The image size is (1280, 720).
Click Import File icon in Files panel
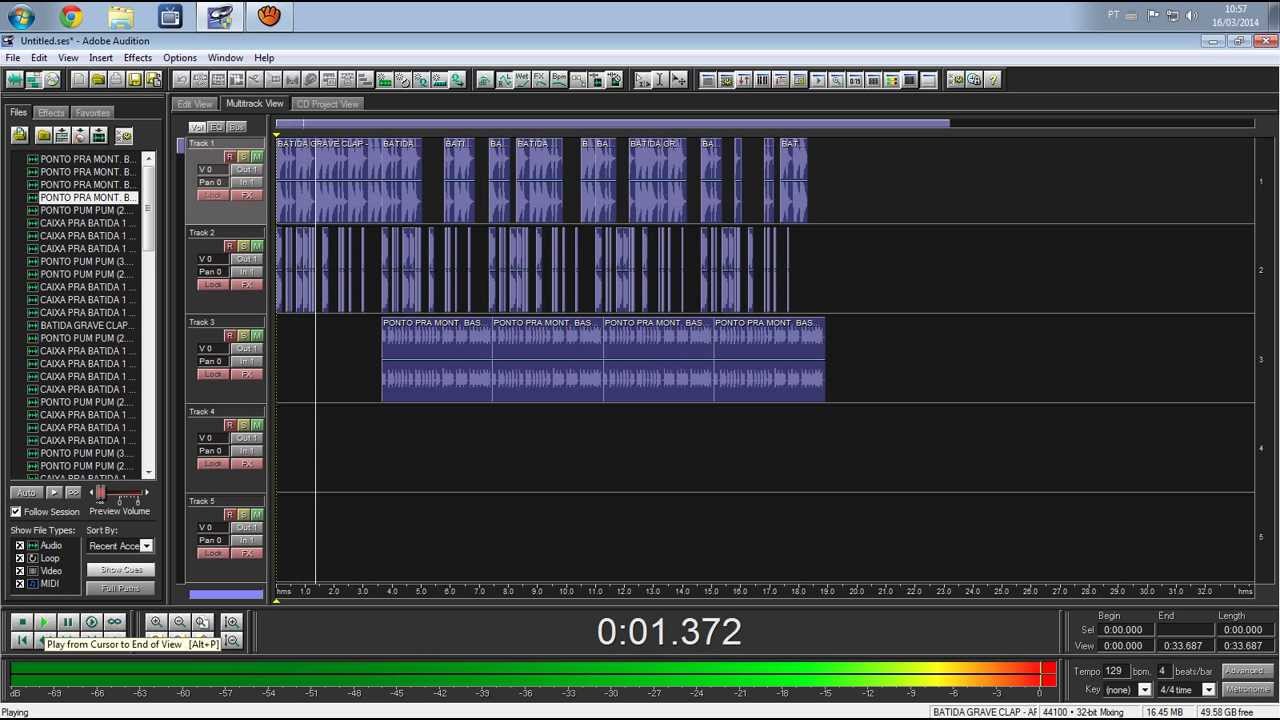pos(44,135)
